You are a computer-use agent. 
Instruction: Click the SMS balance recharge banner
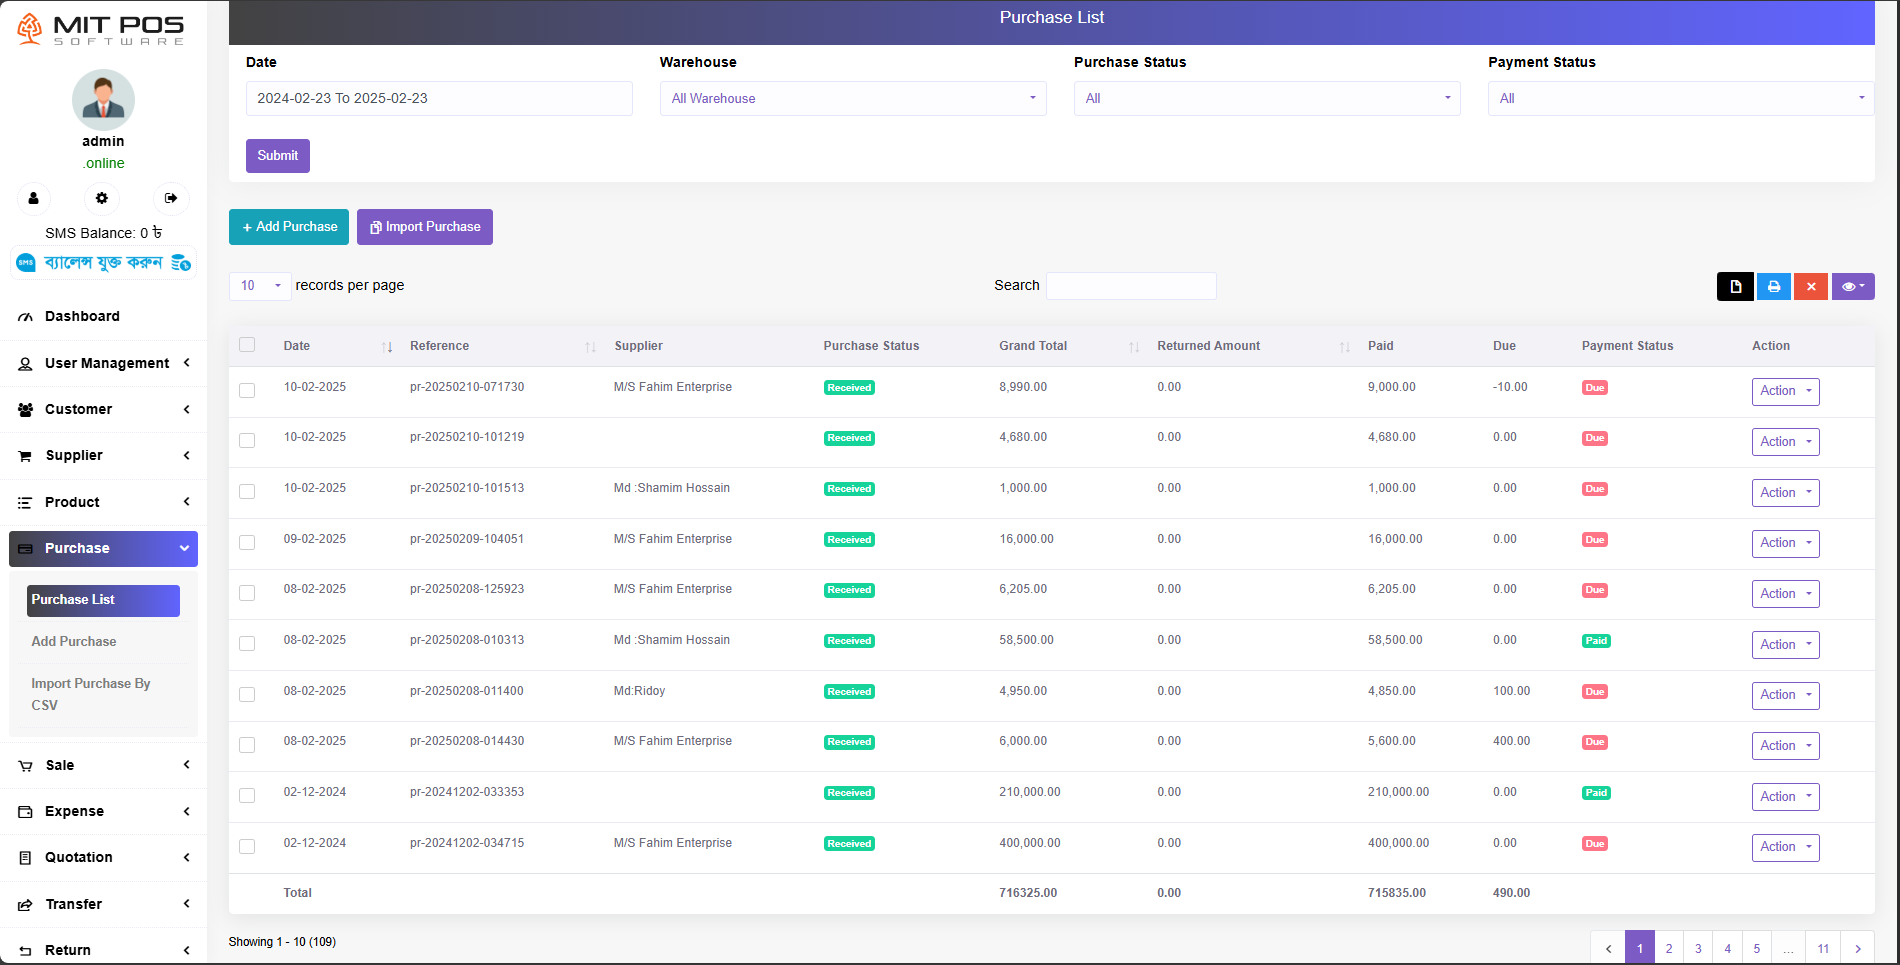(x=104, y=262)
